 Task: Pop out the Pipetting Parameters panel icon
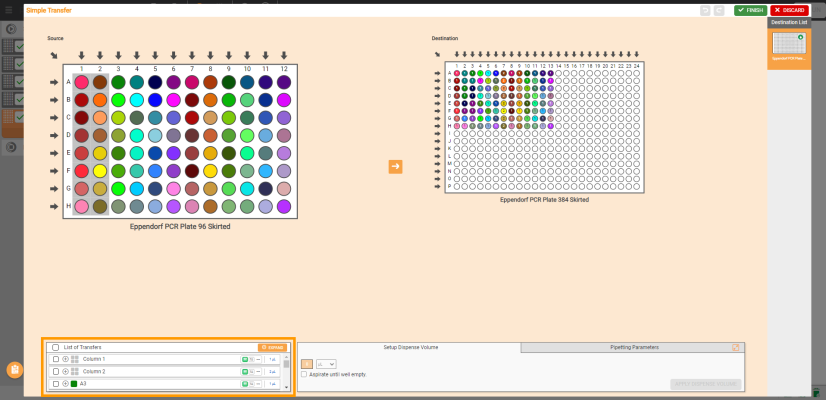click(x=736, y=347)
